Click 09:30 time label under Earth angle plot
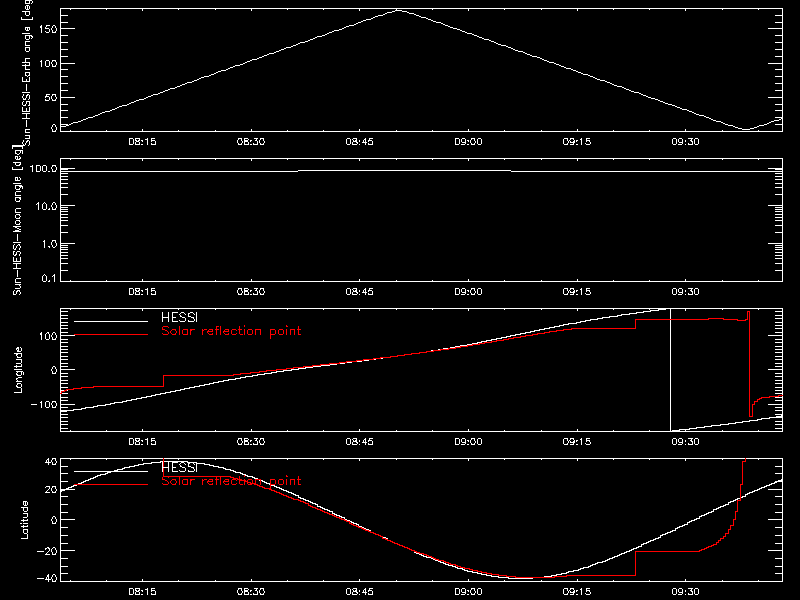 coord(686,141)
